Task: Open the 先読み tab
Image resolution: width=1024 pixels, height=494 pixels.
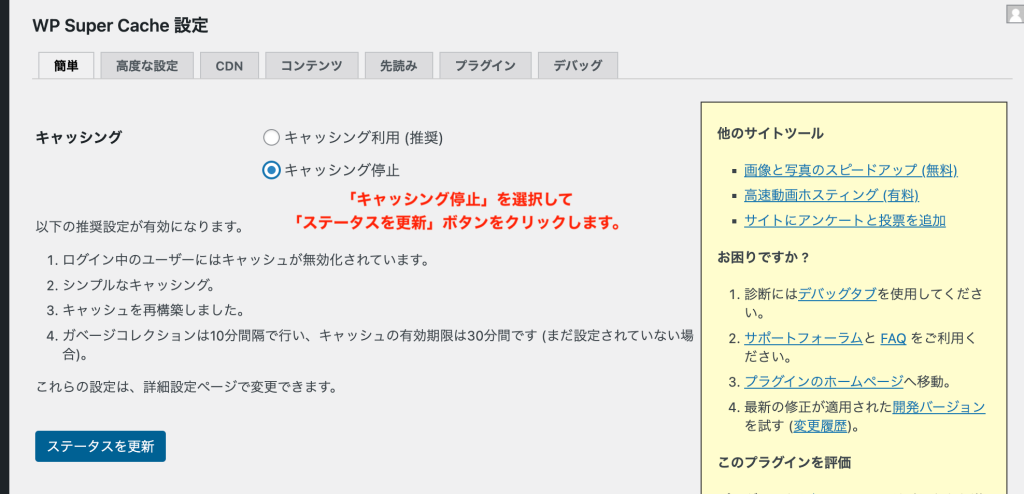Action: (398, 65)
